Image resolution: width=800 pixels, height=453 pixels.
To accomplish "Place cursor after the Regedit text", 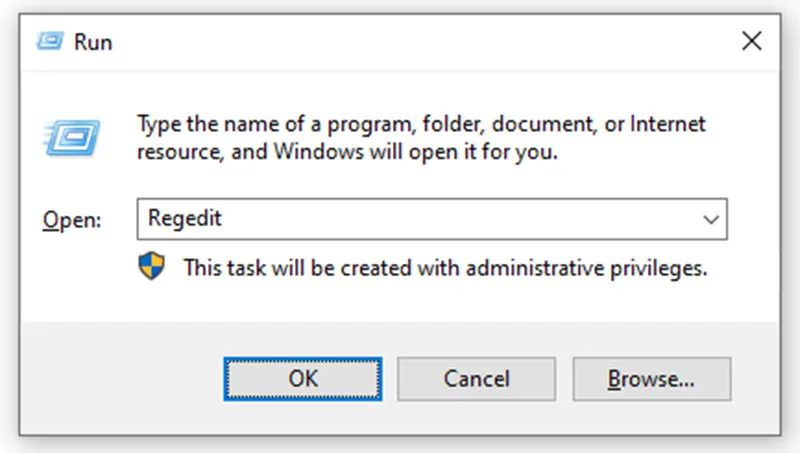I will pyautogui.click(x=223, y=219).
